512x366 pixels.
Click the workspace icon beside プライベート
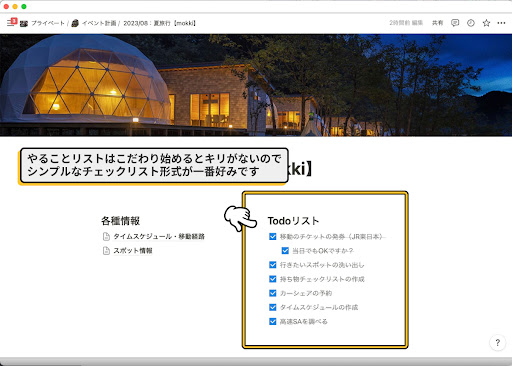click(x=24, y=23)
